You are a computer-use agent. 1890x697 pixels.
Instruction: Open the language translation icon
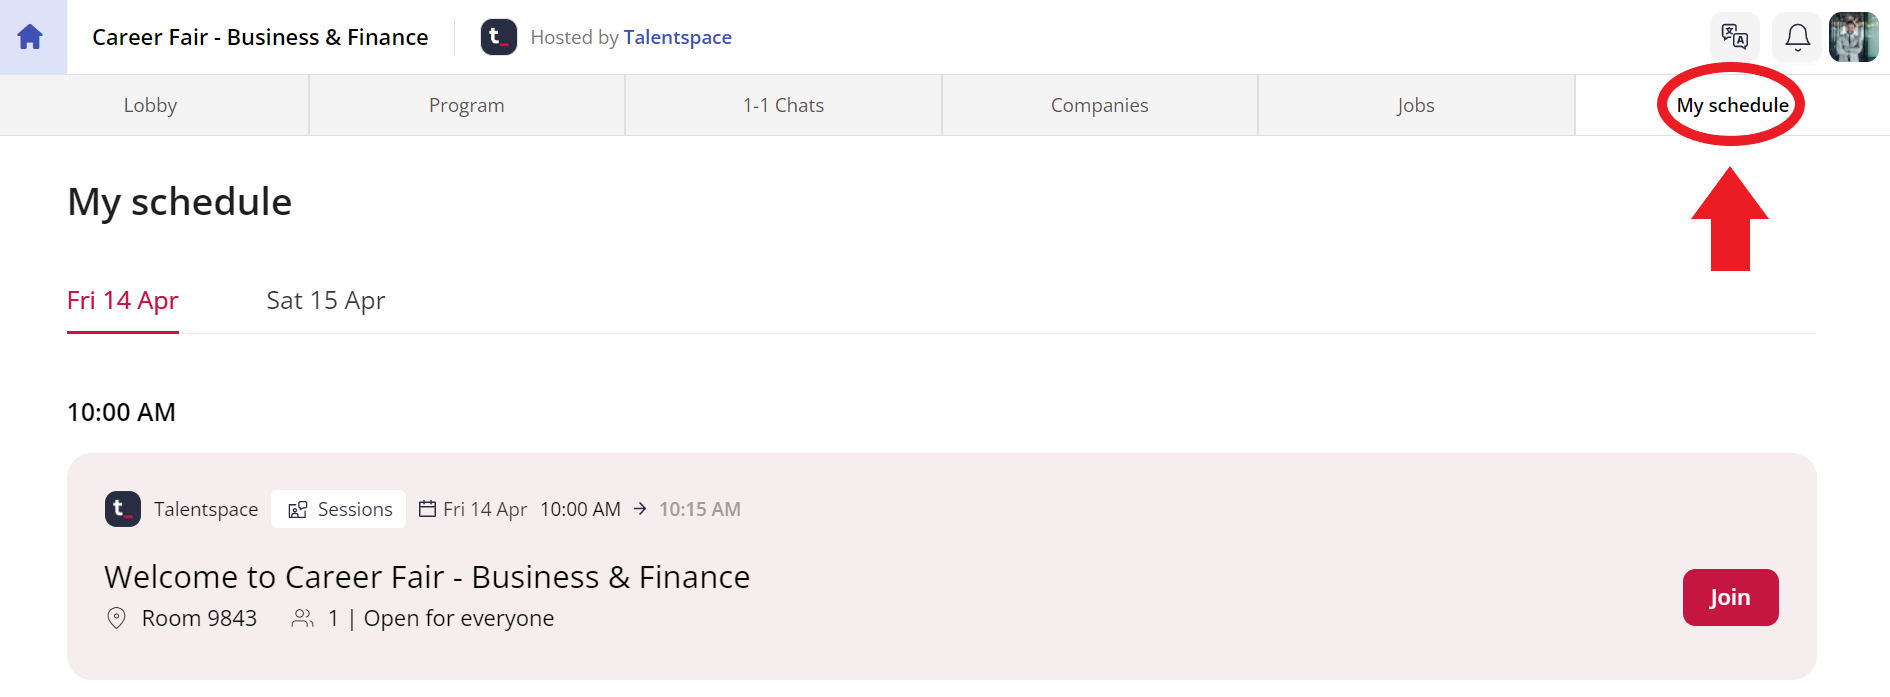click(1734, 37)
